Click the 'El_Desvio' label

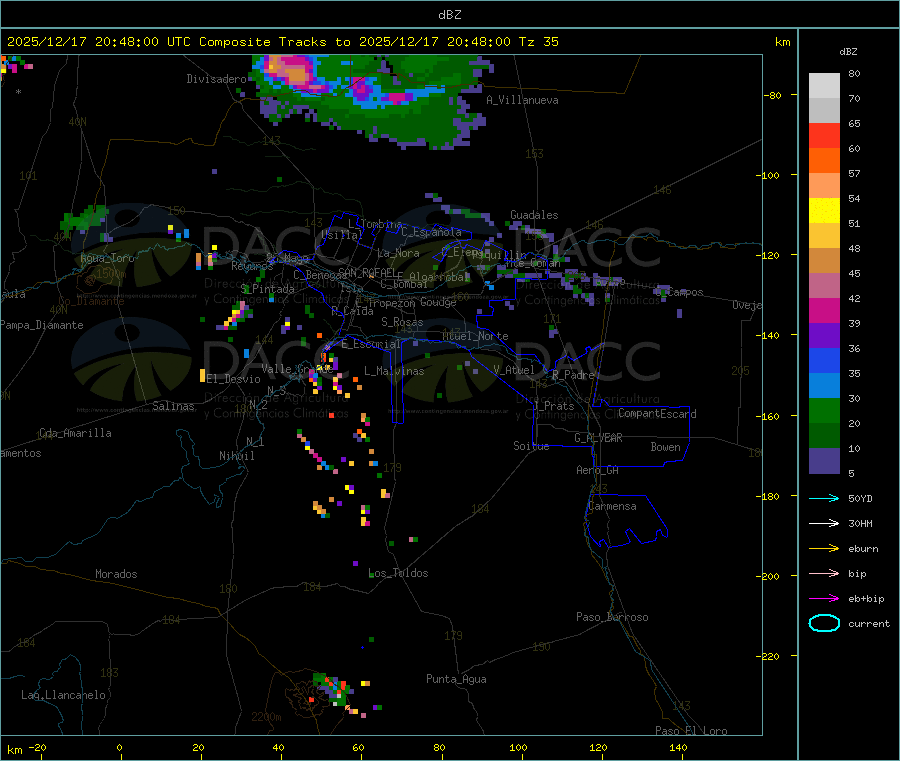(234, 379)
